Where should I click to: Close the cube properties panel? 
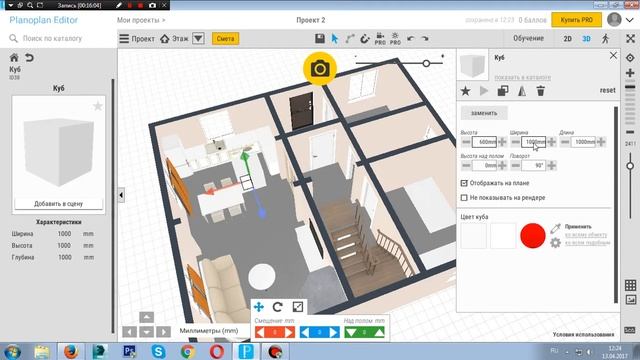point(613,56)
